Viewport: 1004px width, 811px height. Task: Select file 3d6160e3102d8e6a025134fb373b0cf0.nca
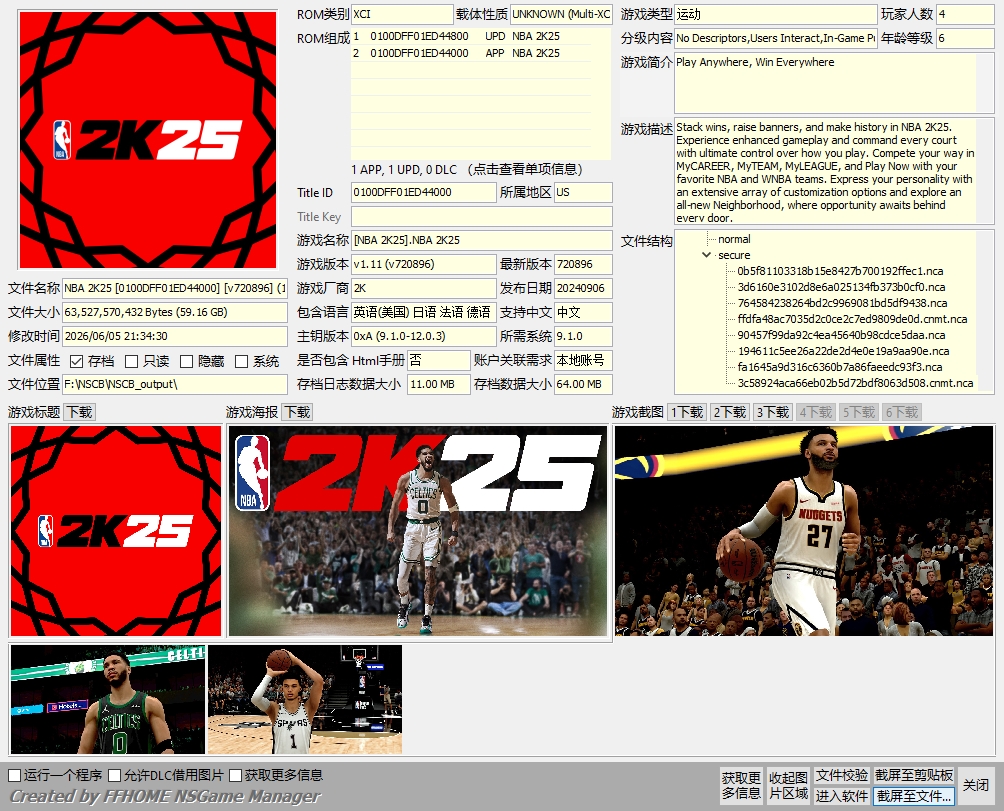(841, 287)
